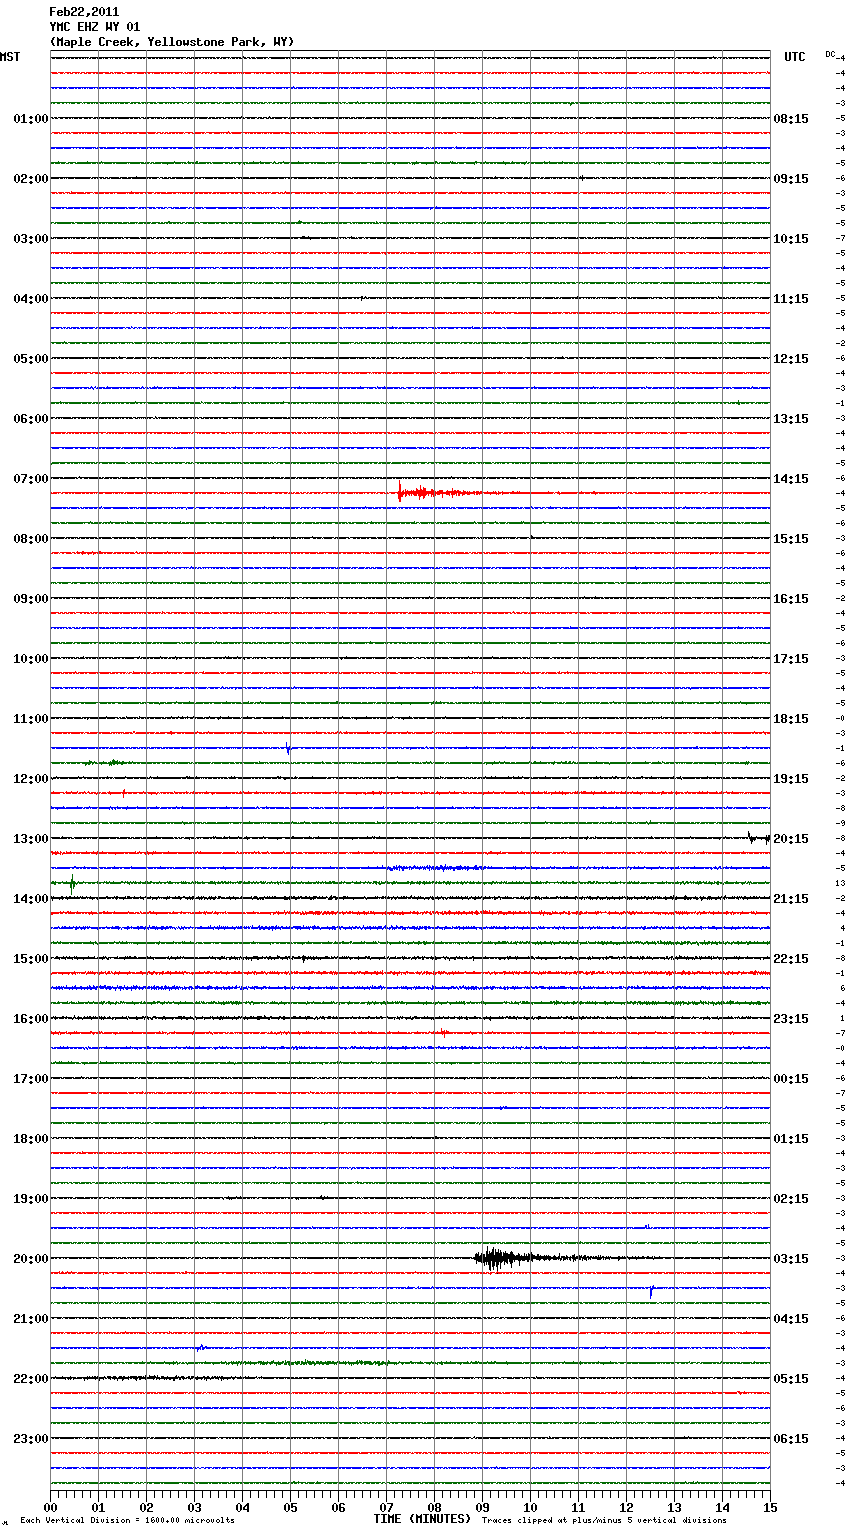The height and width of the screenshot is (1534, 850).
Task: Click the 15 minute mark on bottom axis
Action: click(x=770, y=1507)
